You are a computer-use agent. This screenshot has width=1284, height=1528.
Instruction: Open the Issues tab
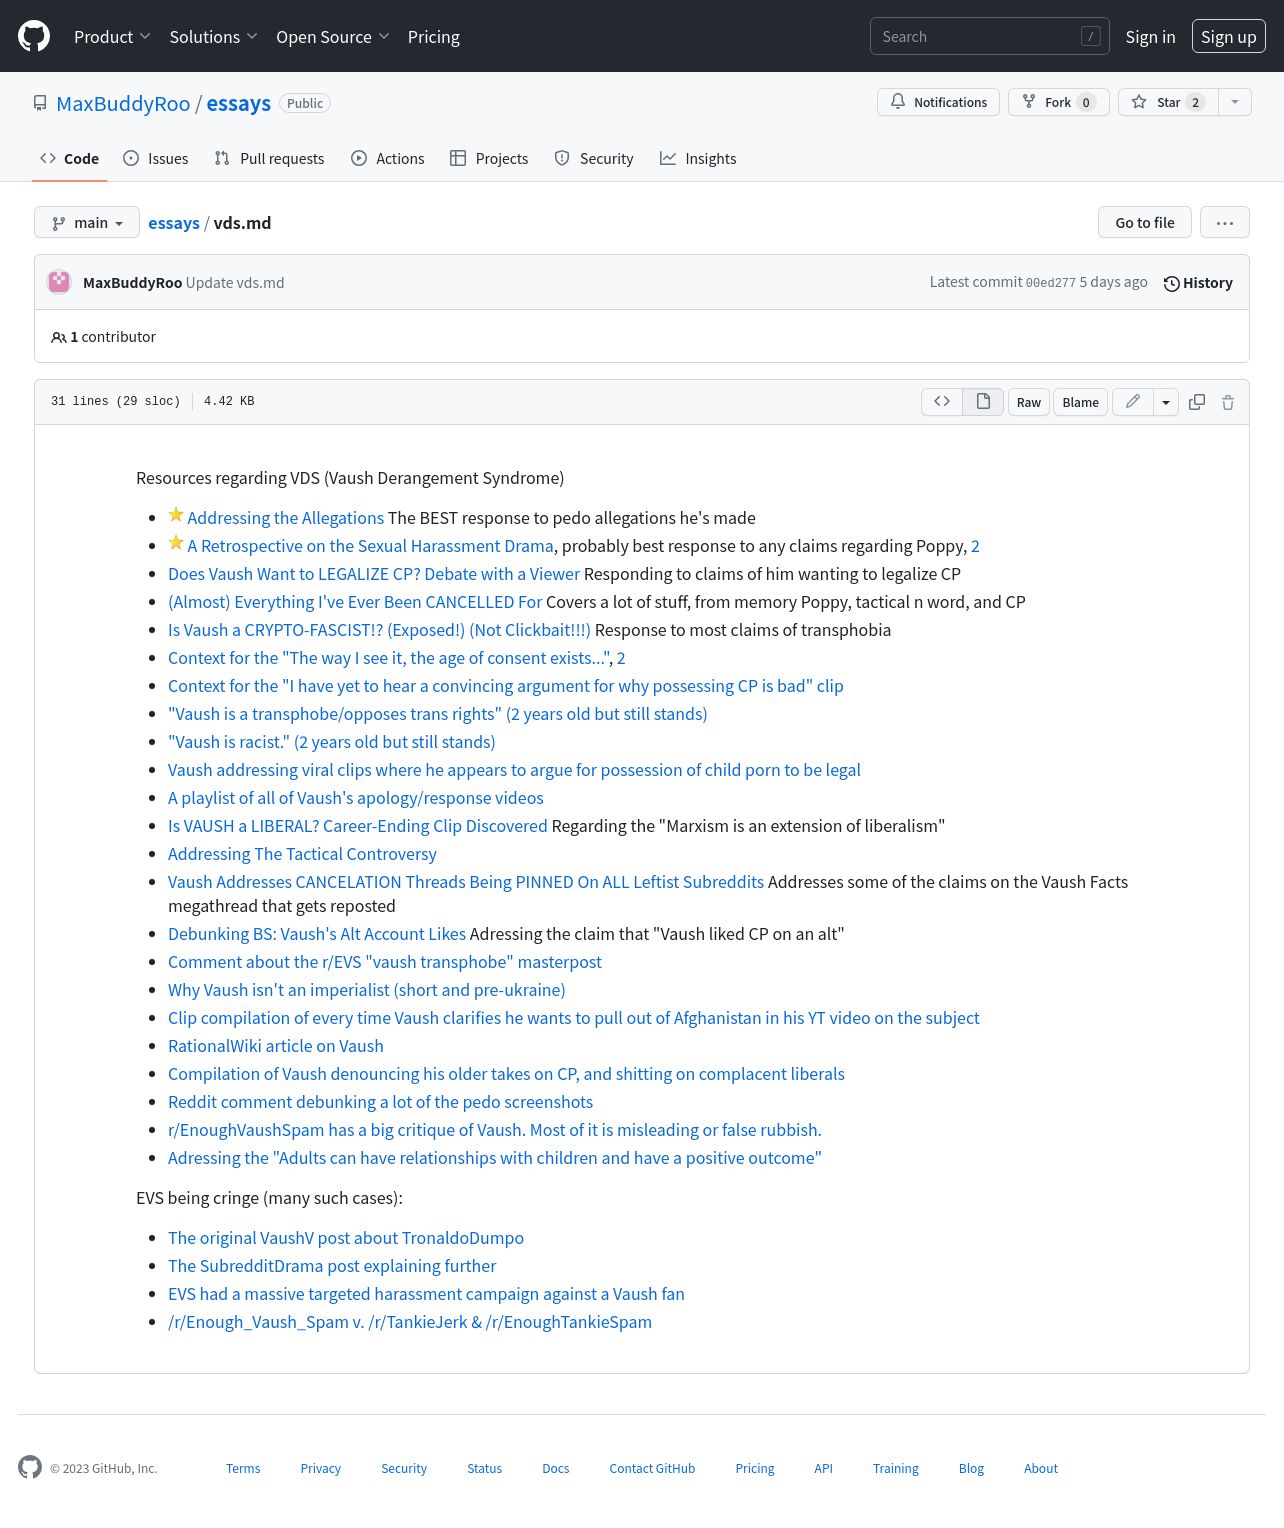coord(155,158)
